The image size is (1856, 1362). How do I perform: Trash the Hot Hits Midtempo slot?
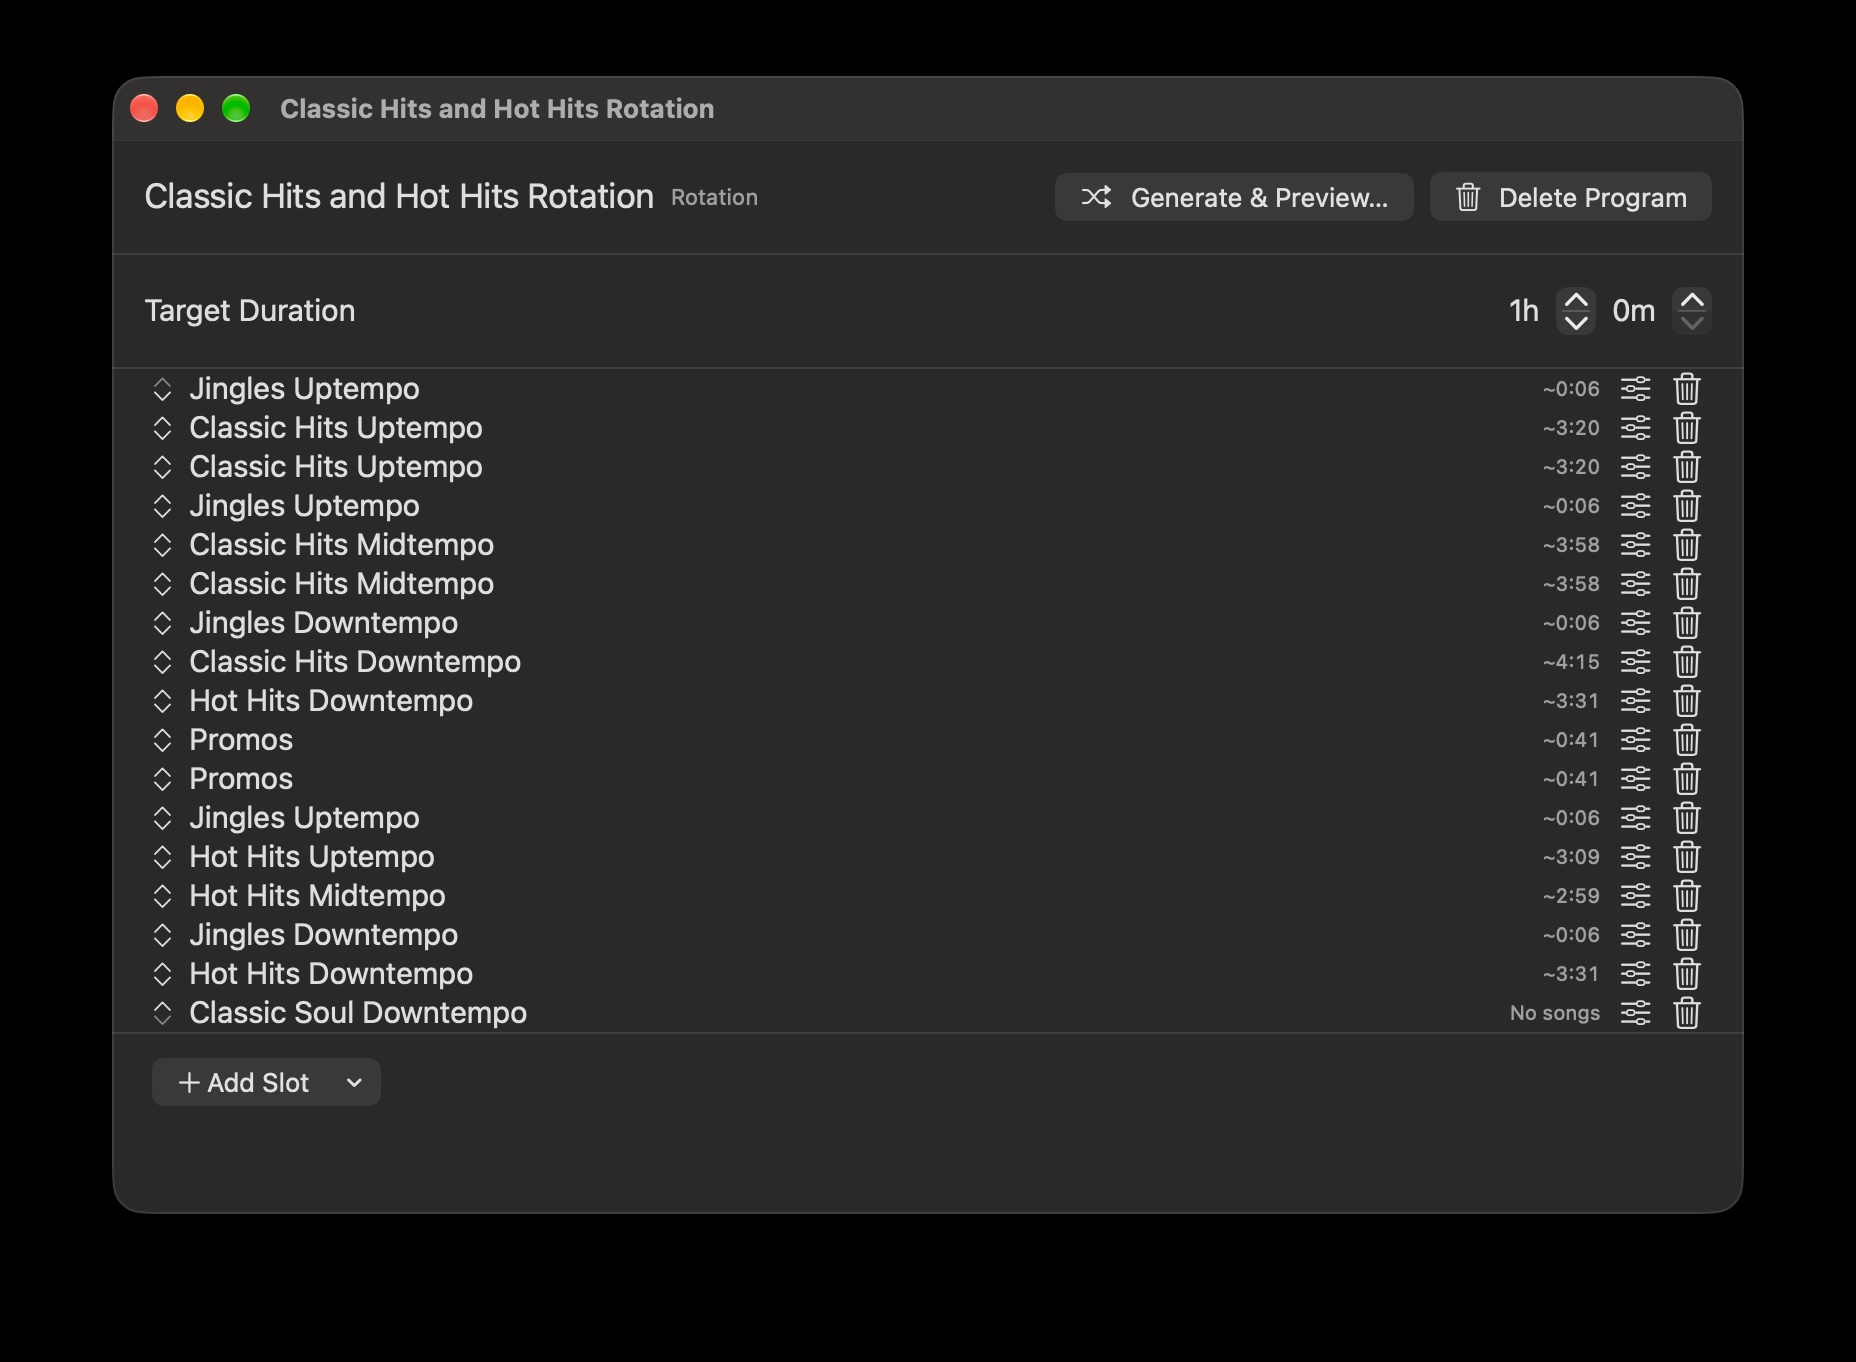coord(1687,896)
